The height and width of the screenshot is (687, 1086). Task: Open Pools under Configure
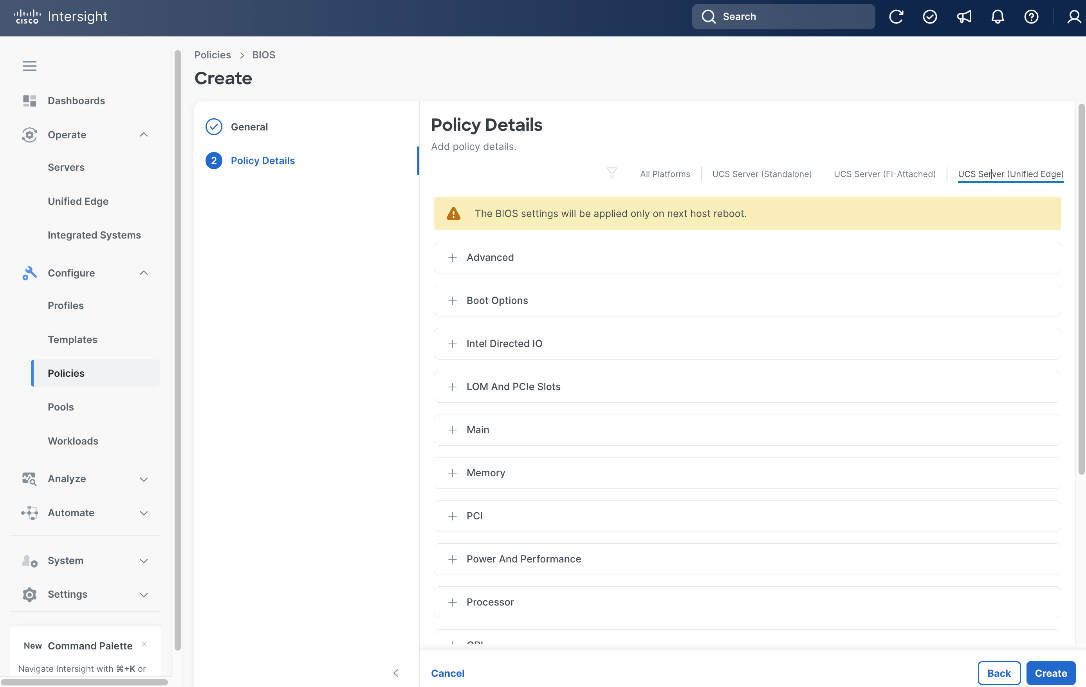pyautogui.click(x=60, y=407)
